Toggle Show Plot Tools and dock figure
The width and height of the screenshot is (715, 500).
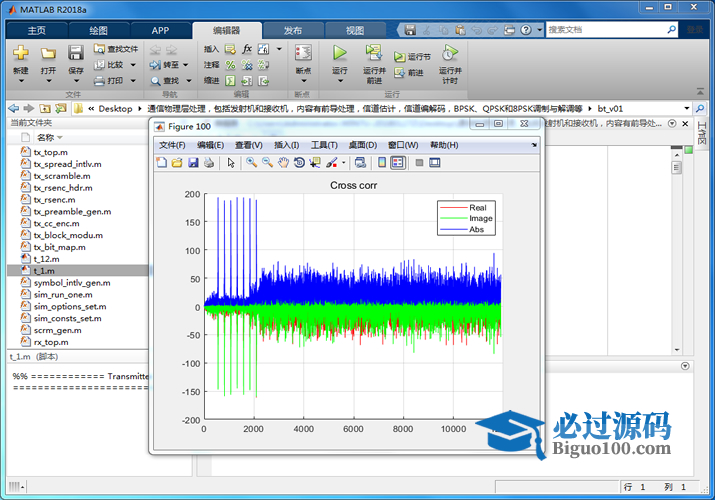pos(435,162)
